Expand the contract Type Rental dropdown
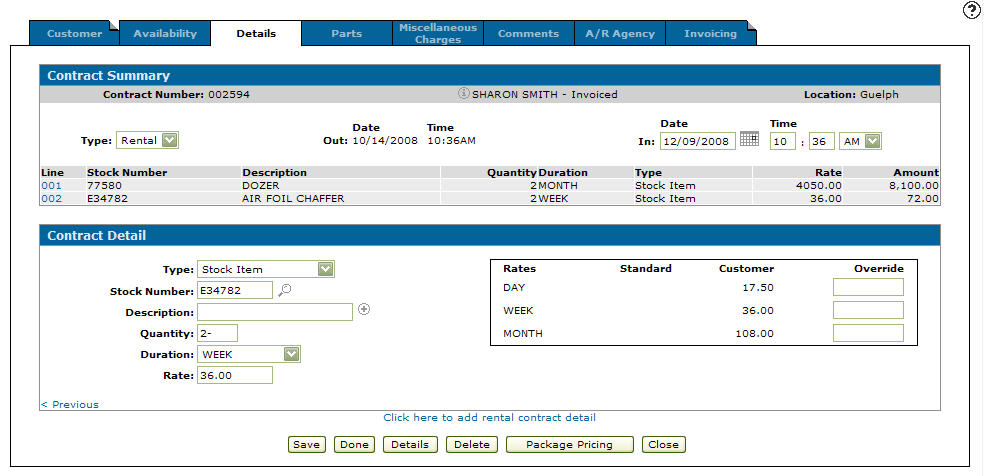The height and width of the screenshot is (476, 984). [x=169, y=141]
